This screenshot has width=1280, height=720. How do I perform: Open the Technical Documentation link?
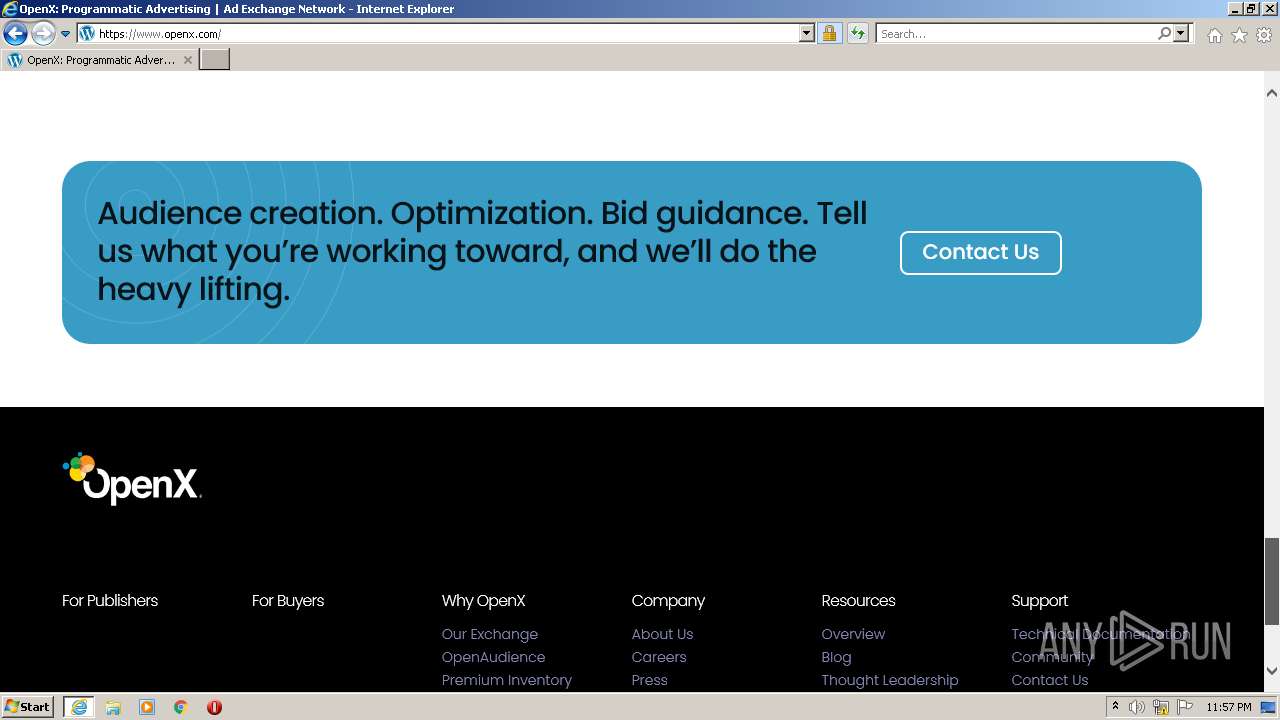1101,634
